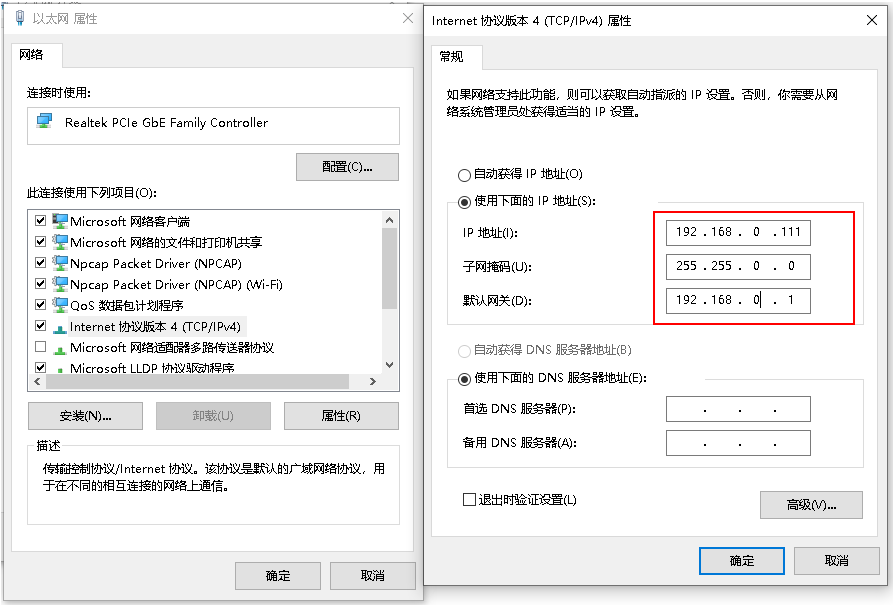Screen dimensions: 893x607
Task: Switch to the 网络 tab
Action: 32,55
